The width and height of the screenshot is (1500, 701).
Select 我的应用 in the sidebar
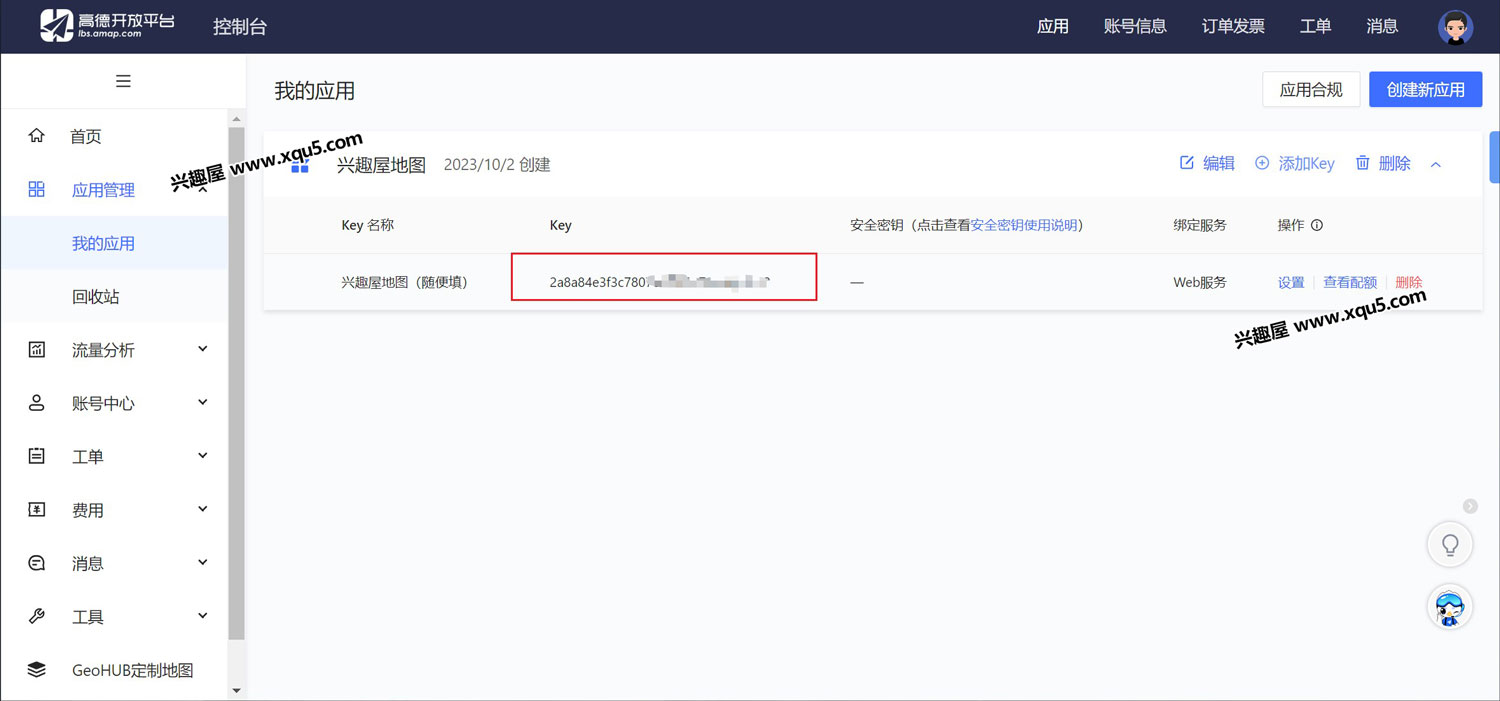[114, 243]
